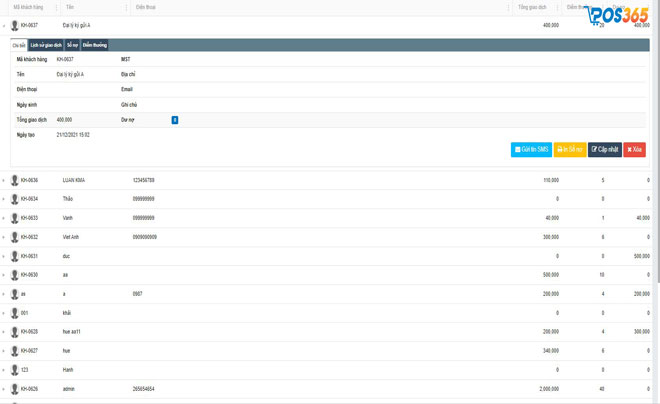Image resolution: width=660 pixels, height=404 pixels.
Task: Click the blue Dư nợ badge showing 0
Action: click(x=175, y=120)
